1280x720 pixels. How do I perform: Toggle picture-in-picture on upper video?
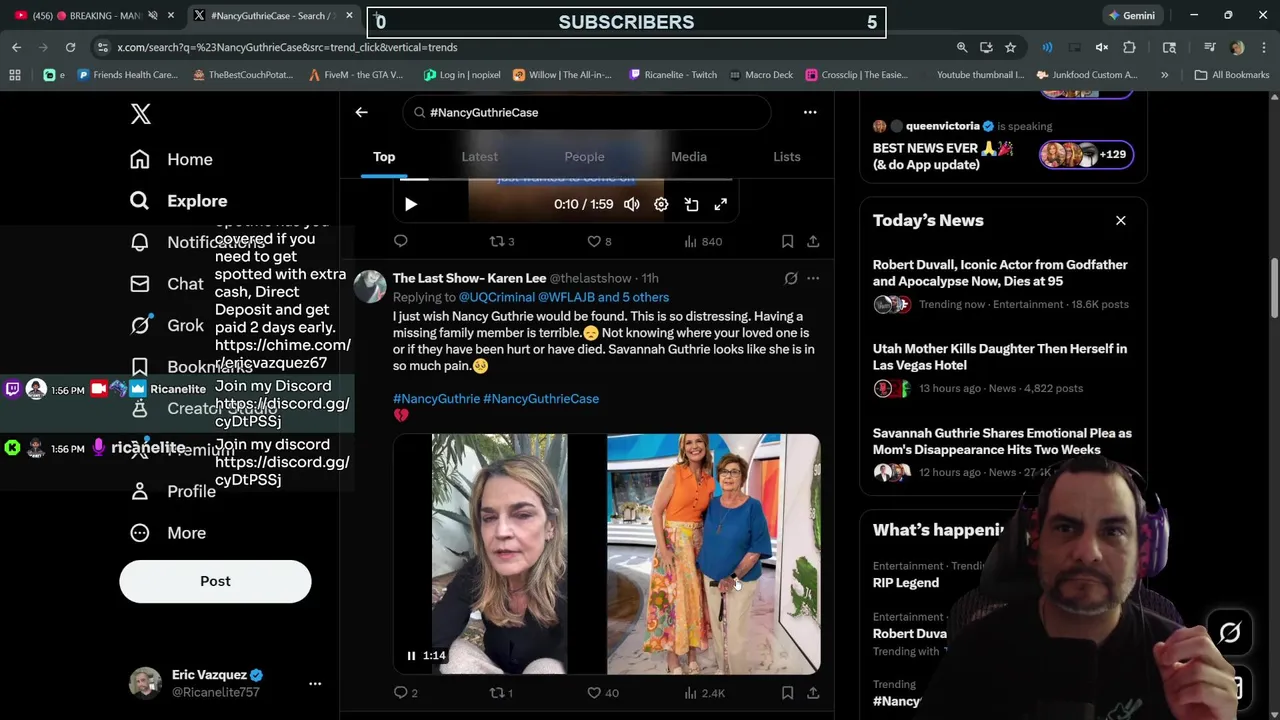click(x=691, y=204)
